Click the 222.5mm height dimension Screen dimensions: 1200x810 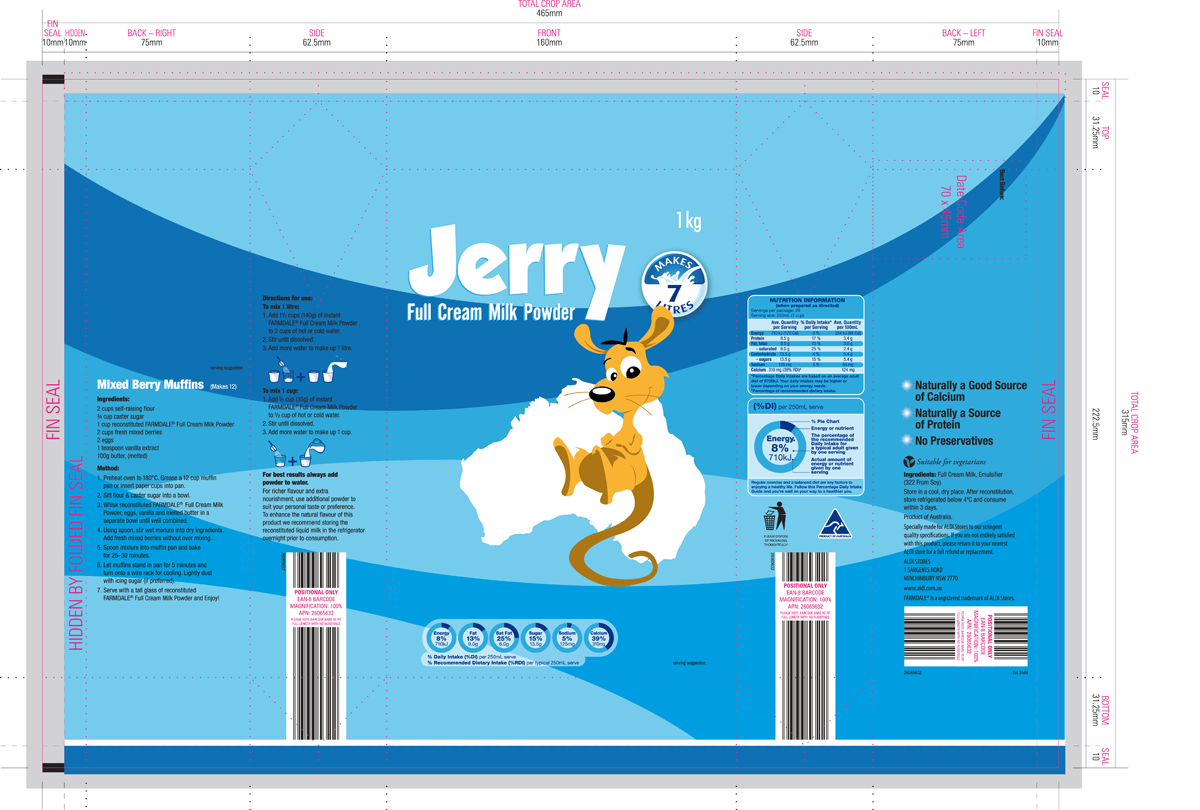1095,424
